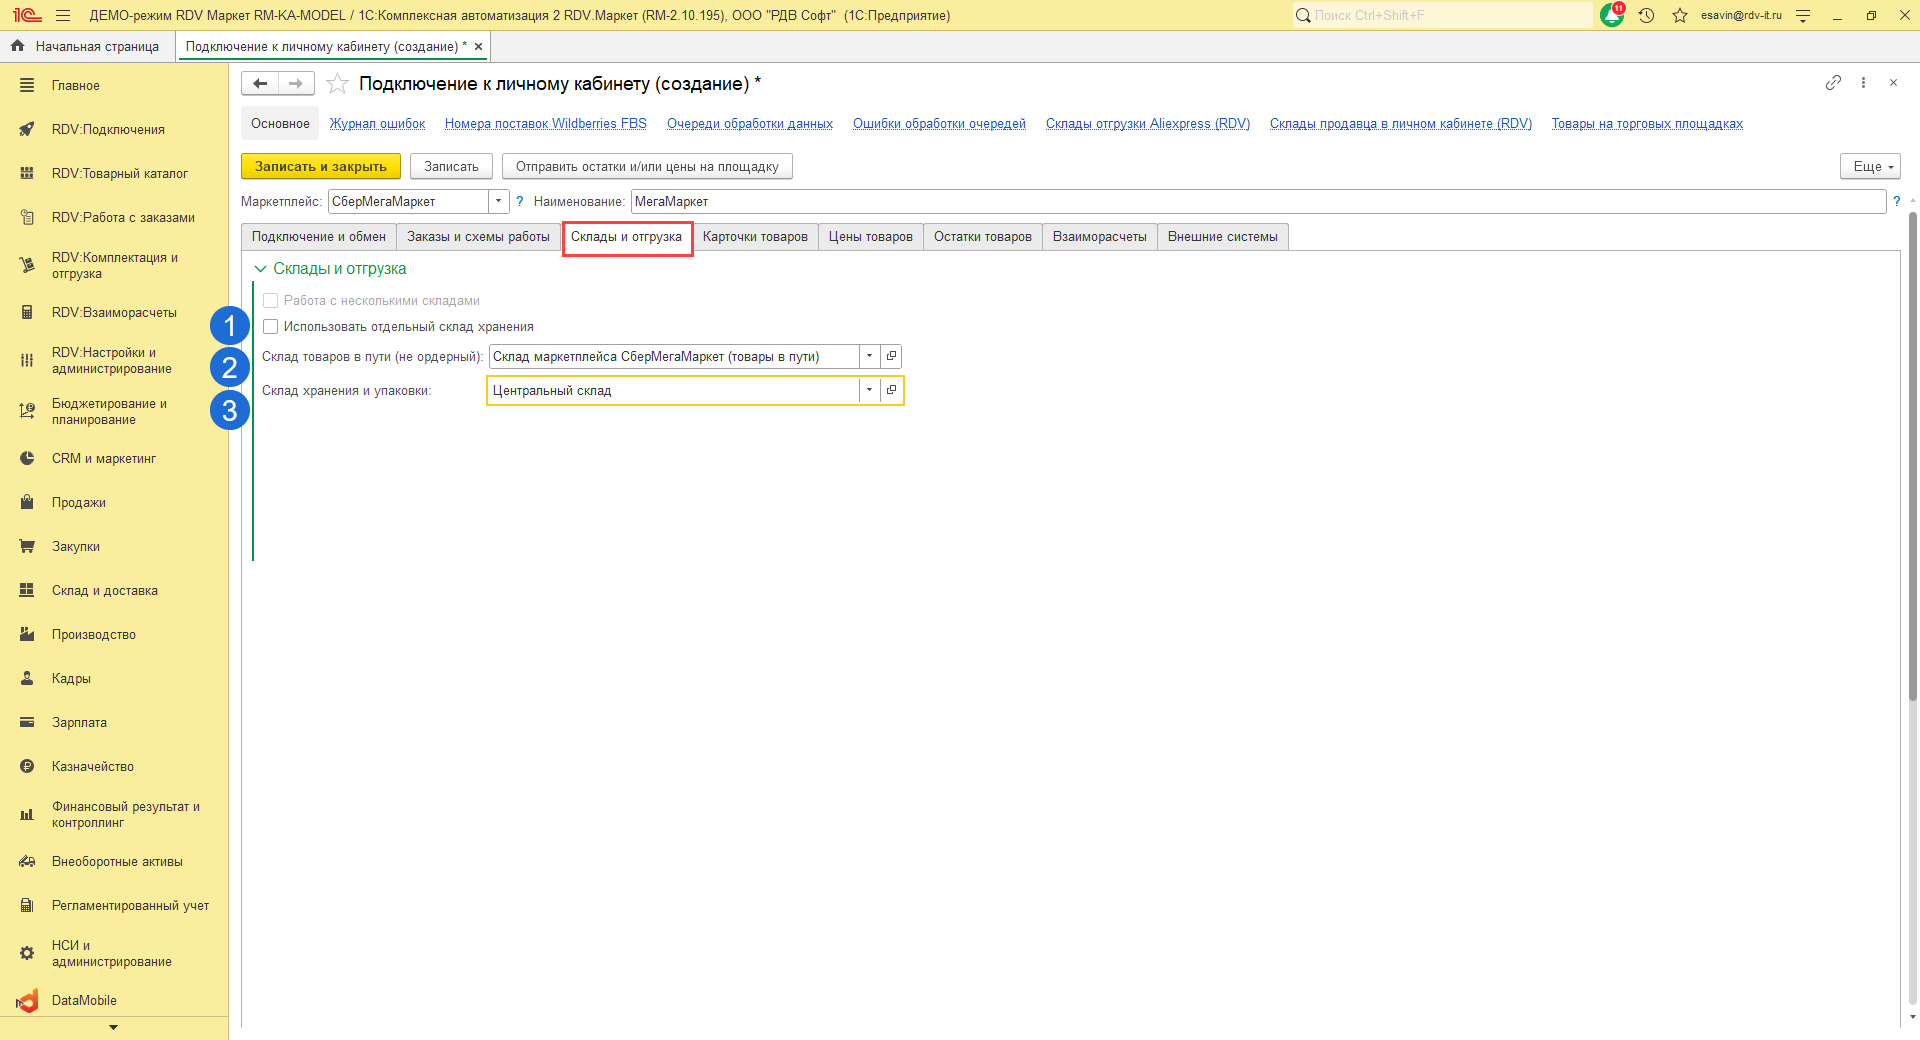Screen dimensions: 1920x1040
Task: Click the Наименование input field
Action: pyautogui.click(x=1257, y=202)
